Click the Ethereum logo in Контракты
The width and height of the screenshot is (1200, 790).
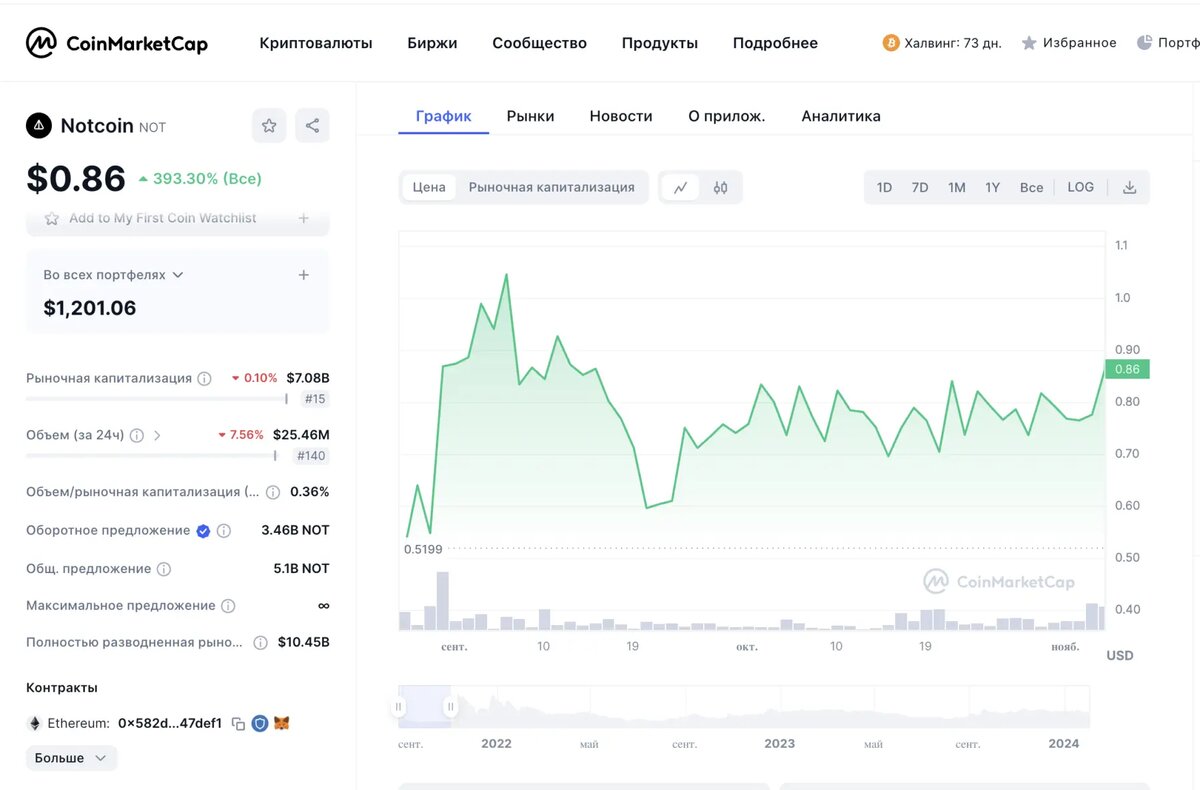(x=35, y=723)
